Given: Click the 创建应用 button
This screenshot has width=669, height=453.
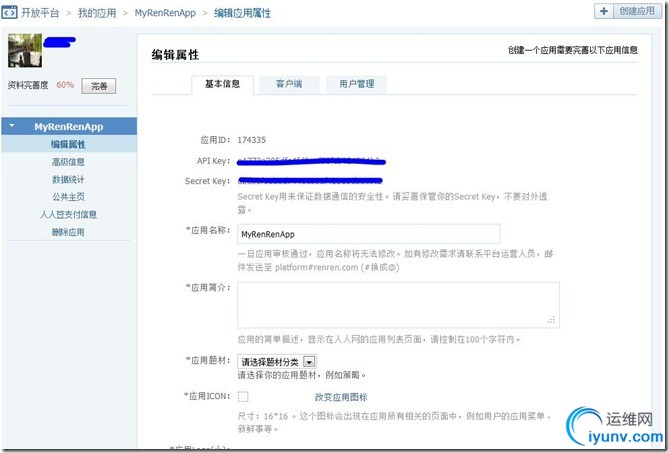Looking at the screenshot, I should [x=637, y=11].
